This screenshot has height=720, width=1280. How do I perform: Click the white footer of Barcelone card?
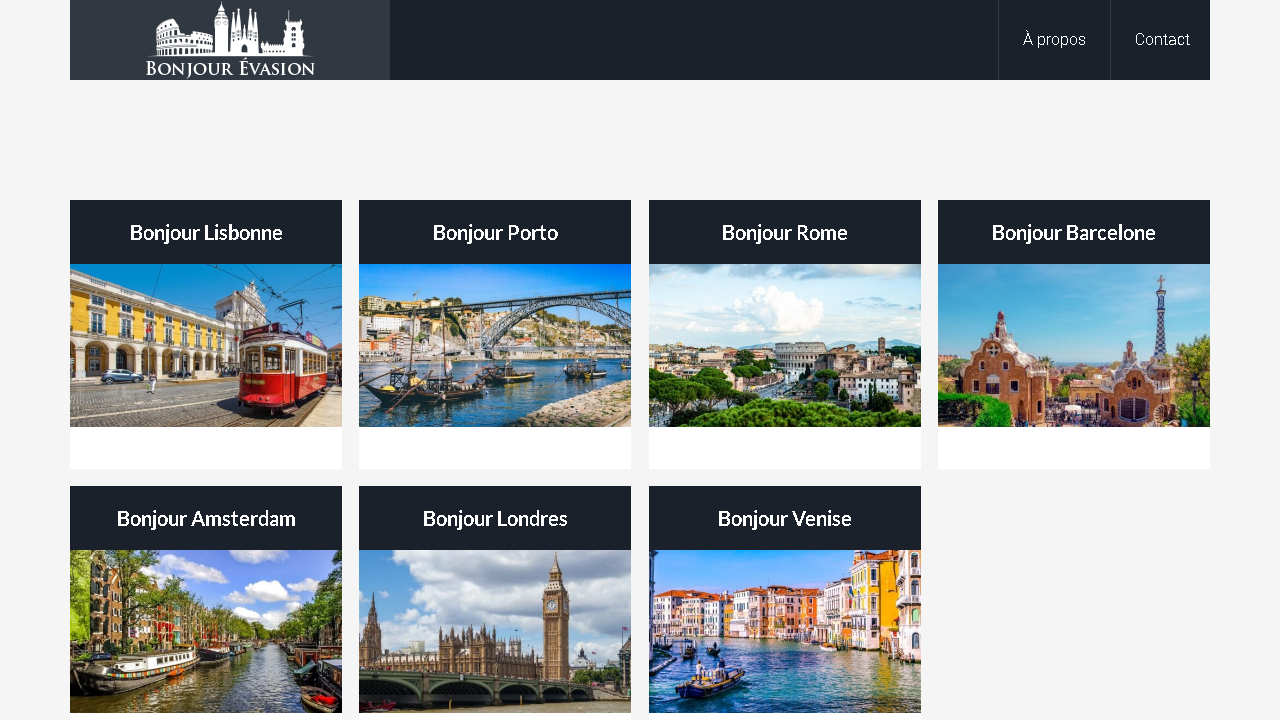click(1074, 448)
